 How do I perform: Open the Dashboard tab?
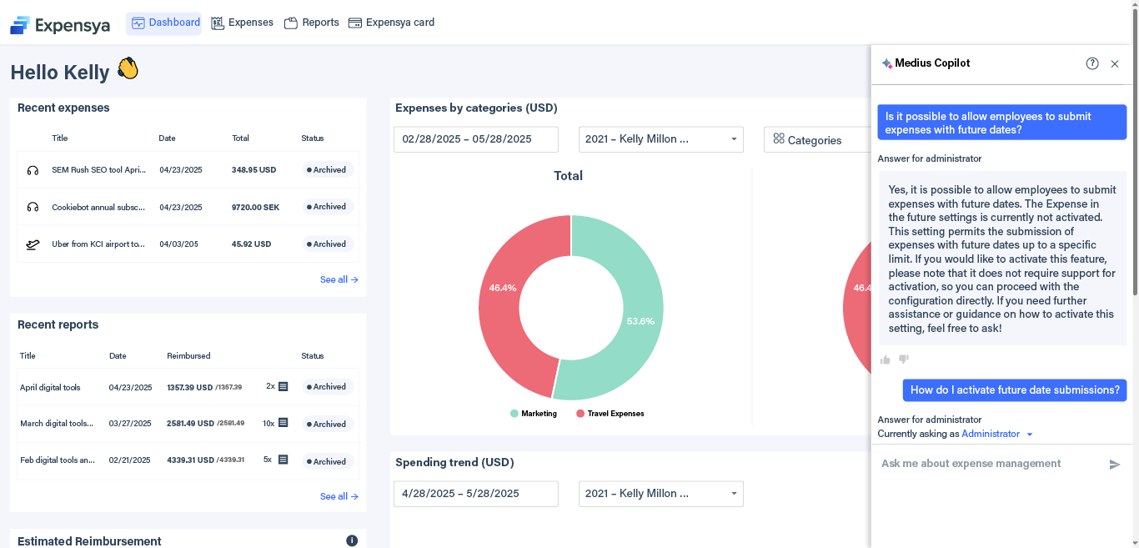164,23
